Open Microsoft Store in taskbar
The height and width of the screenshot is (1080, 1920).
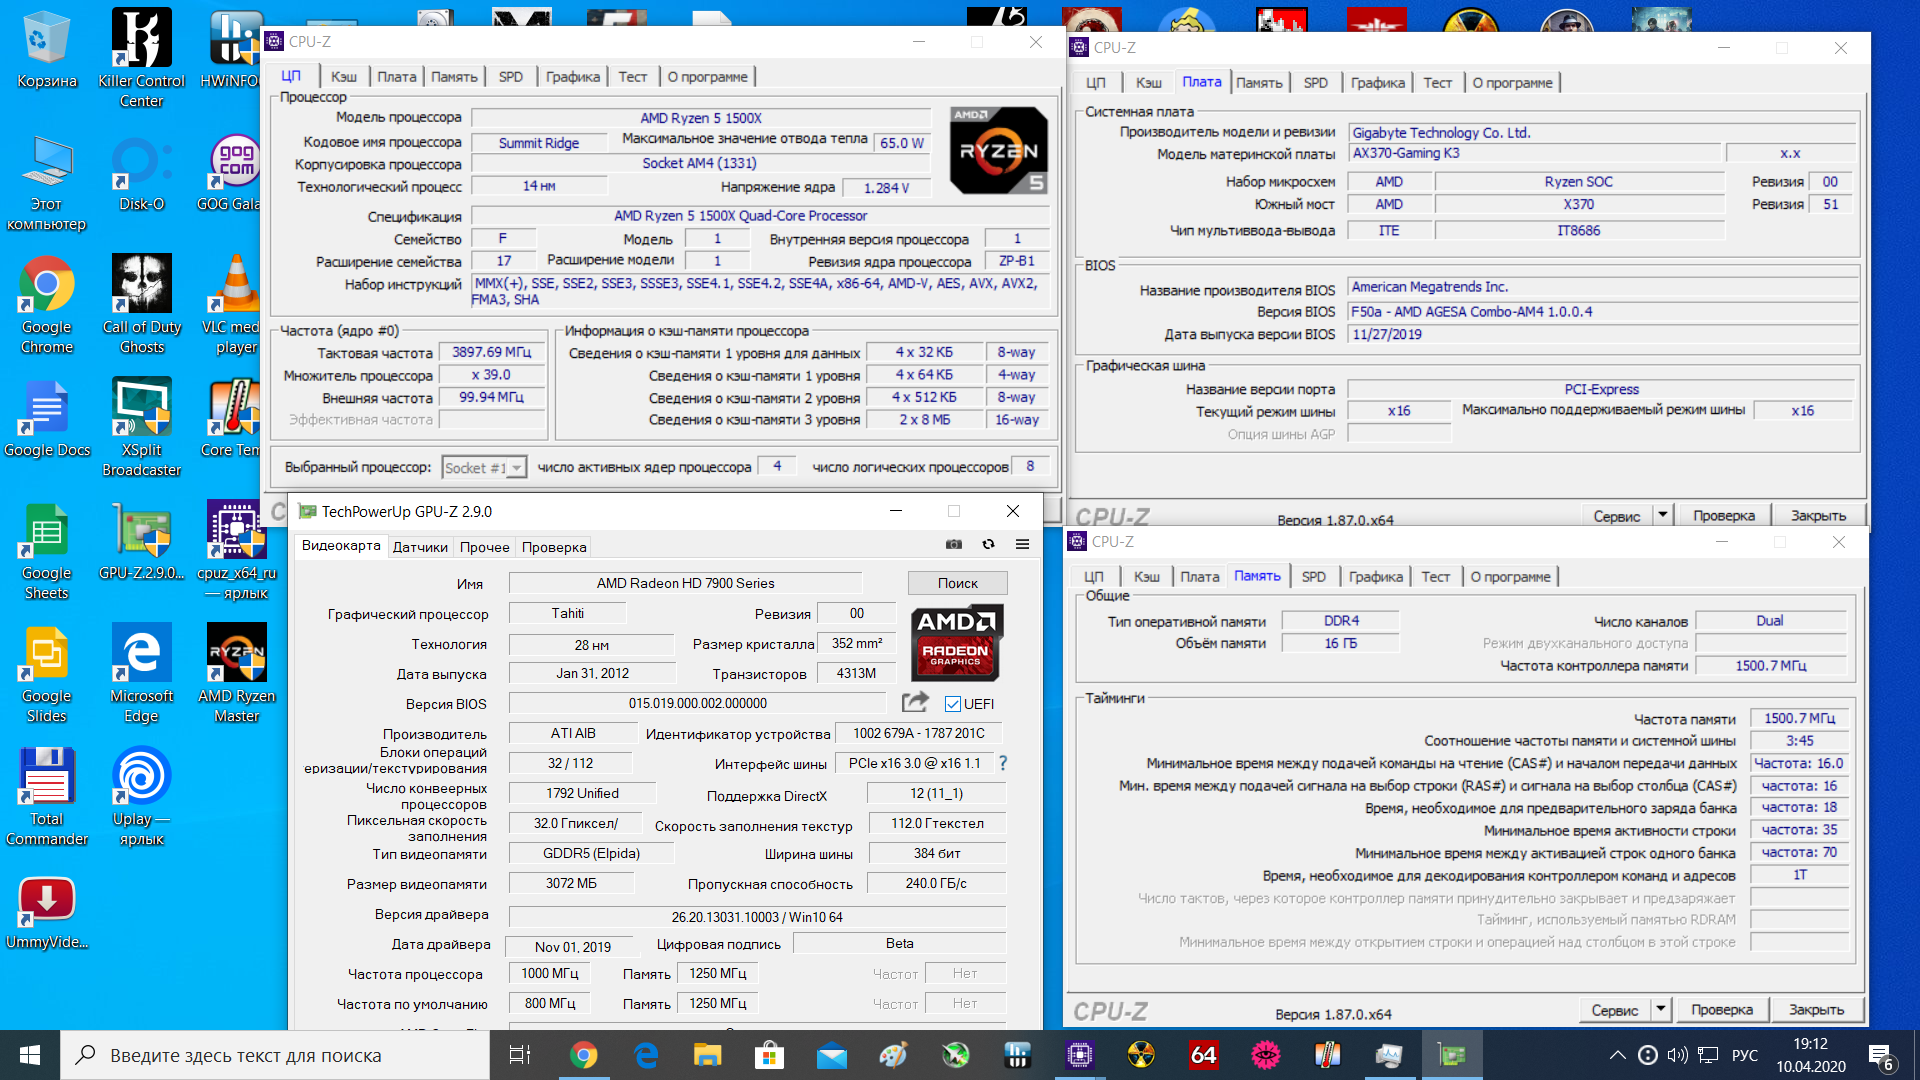pyautogui.click(x=769, y=1055)
